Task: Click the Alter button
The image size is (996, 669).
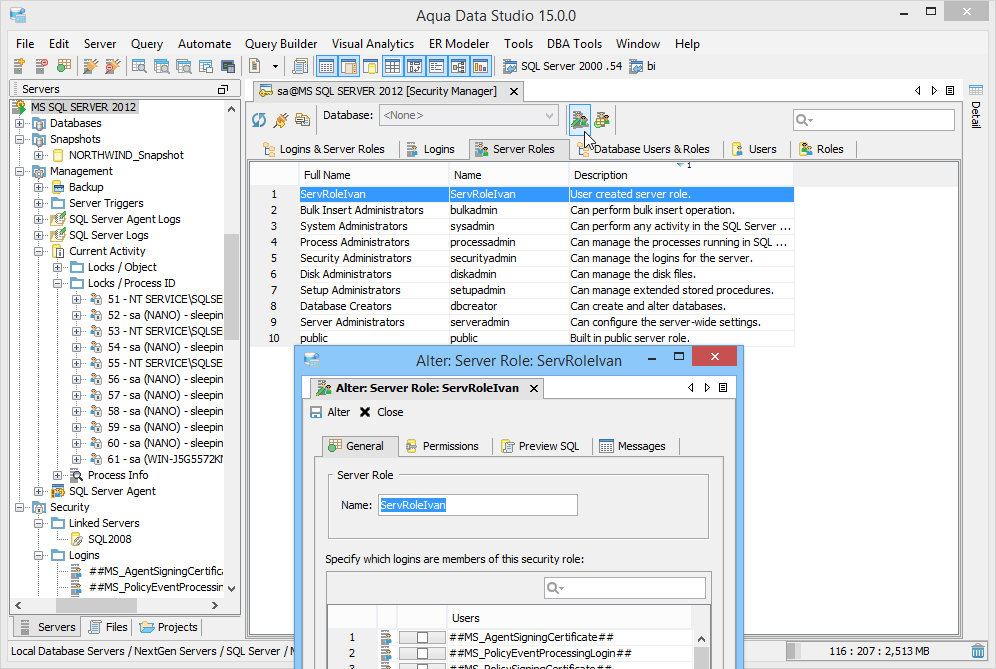Action: (330, 412)
